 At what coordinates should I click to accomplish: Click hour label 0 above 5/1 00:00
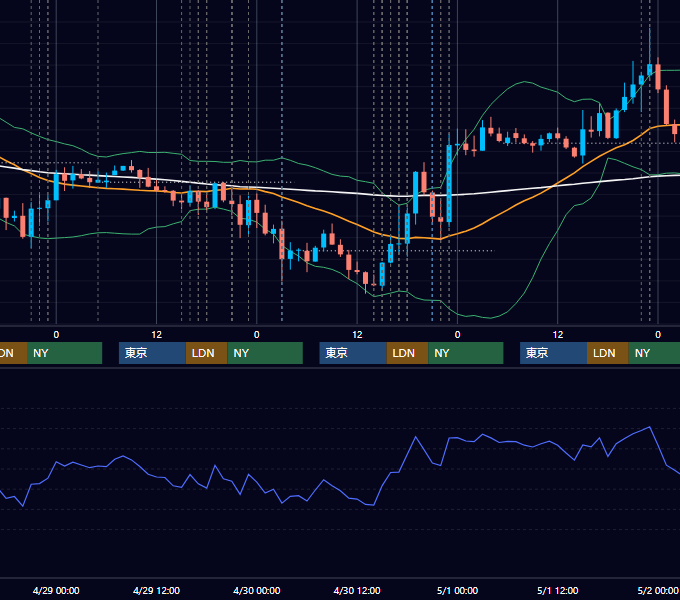pos(458,335)
